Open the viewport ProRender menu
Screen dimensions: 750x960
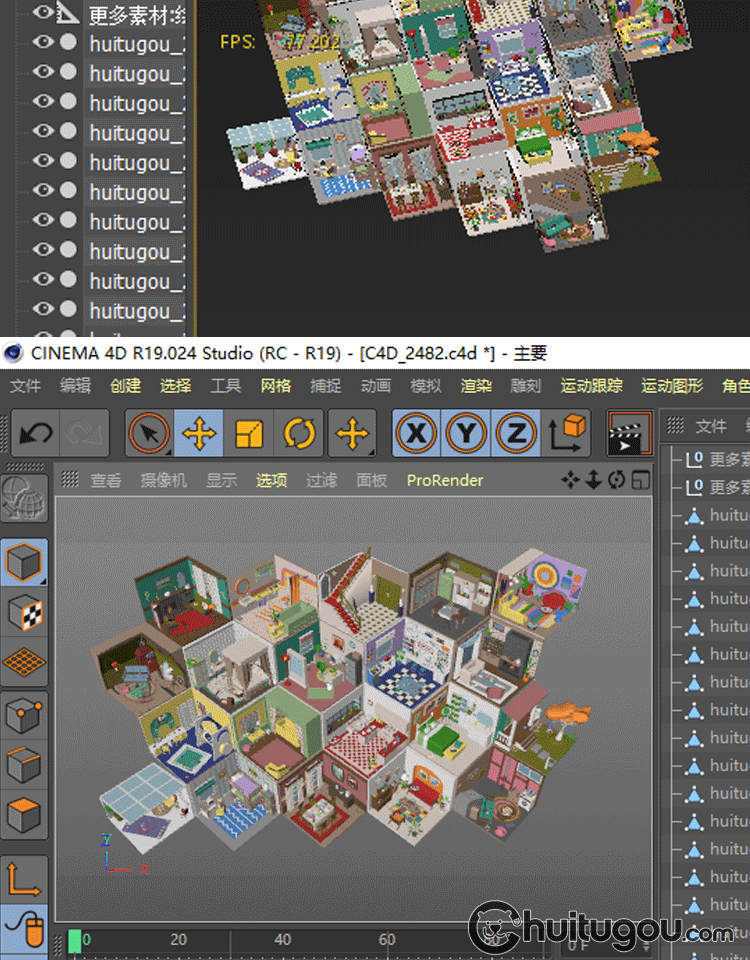[444, 480]
